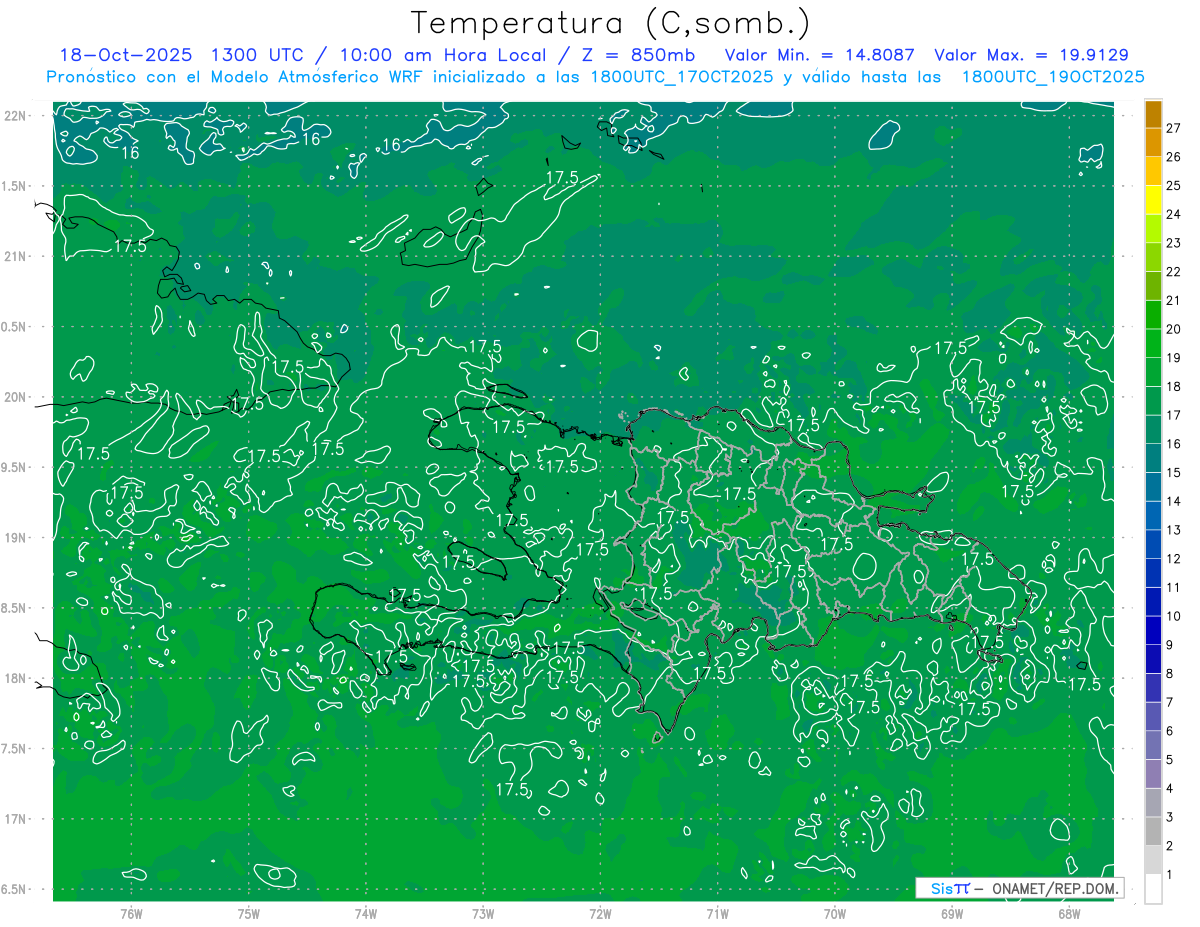
Task: Click legend value 20 on the color scale
Action: point(1174,329)
